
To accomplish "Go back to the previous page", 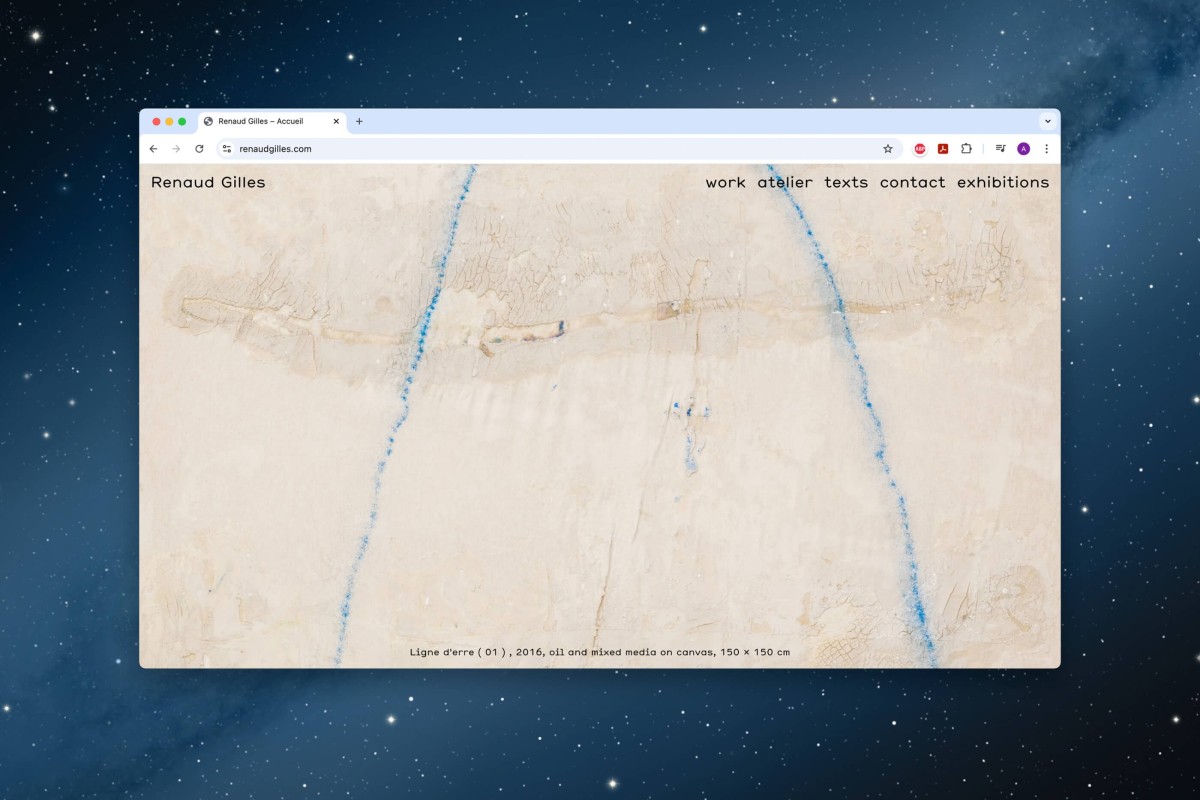I will coord(153,149).
